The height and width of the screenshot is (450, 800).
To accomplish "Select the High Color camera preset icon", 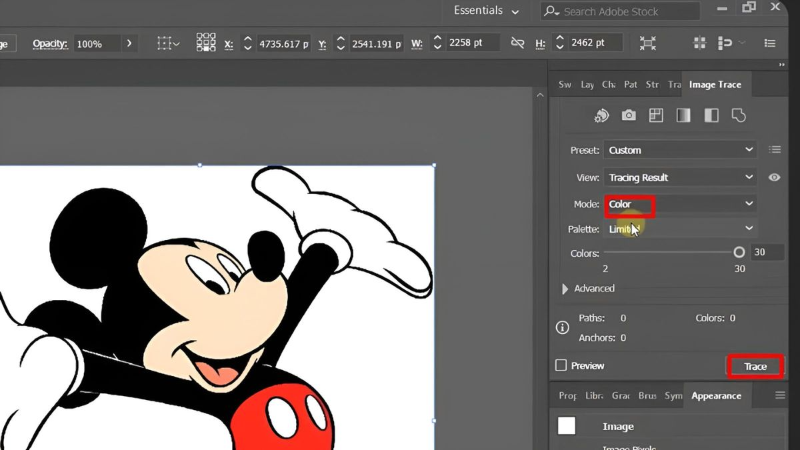I will click(629, 115).
